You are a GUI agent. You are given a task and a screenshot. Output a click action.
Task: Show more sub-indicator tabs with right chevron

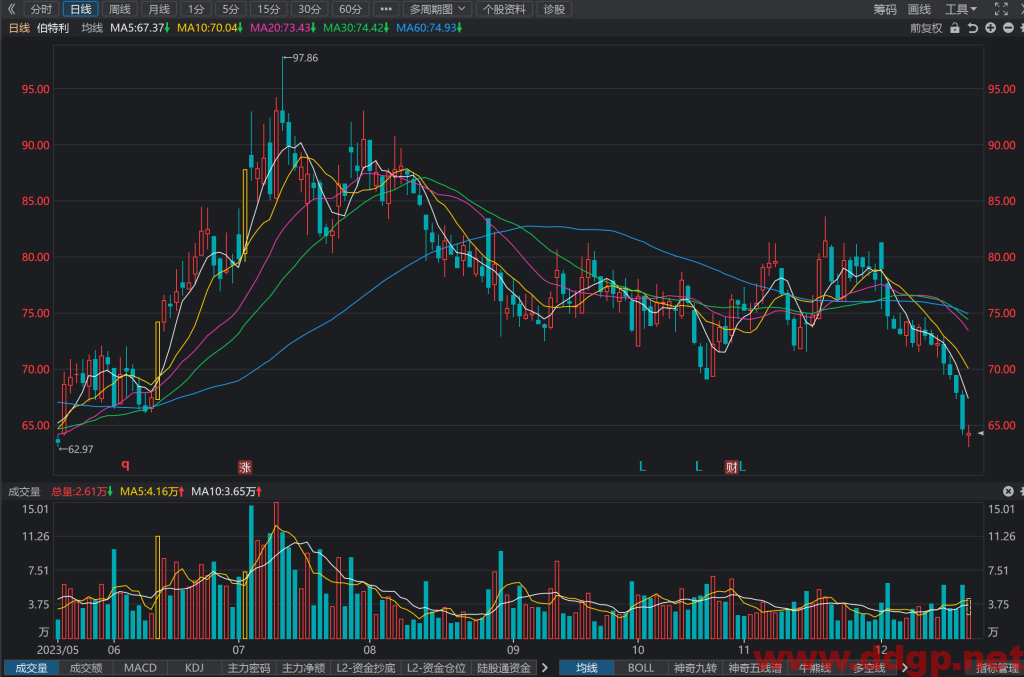tap(545, 668)
